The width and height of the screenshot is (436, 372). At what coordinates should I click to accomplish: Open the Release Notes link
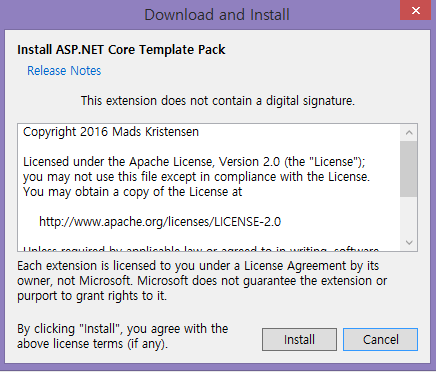(x=64, y=71)
